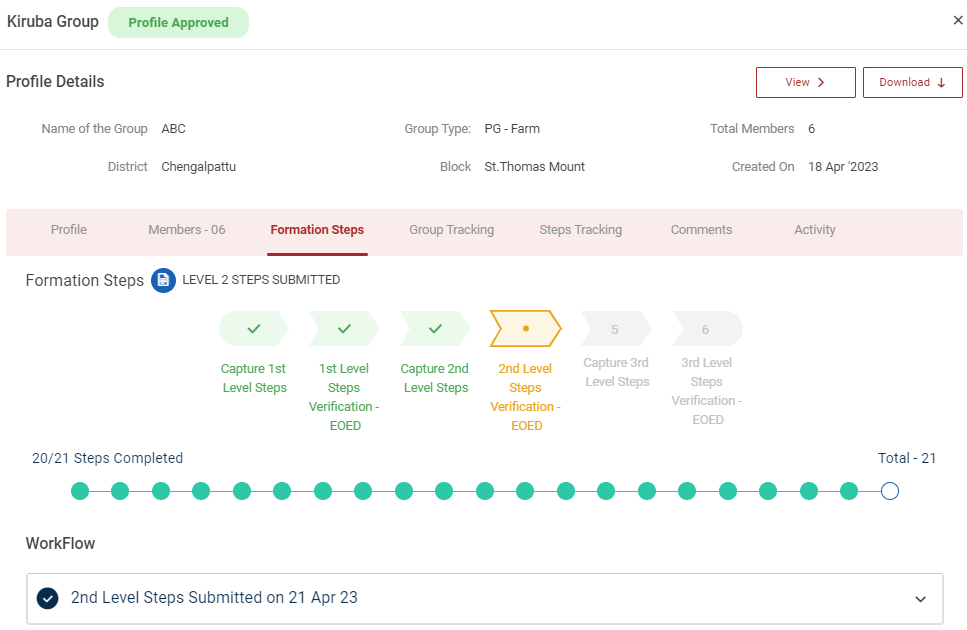
Task: Click the Download button
Action: (912, 83)
